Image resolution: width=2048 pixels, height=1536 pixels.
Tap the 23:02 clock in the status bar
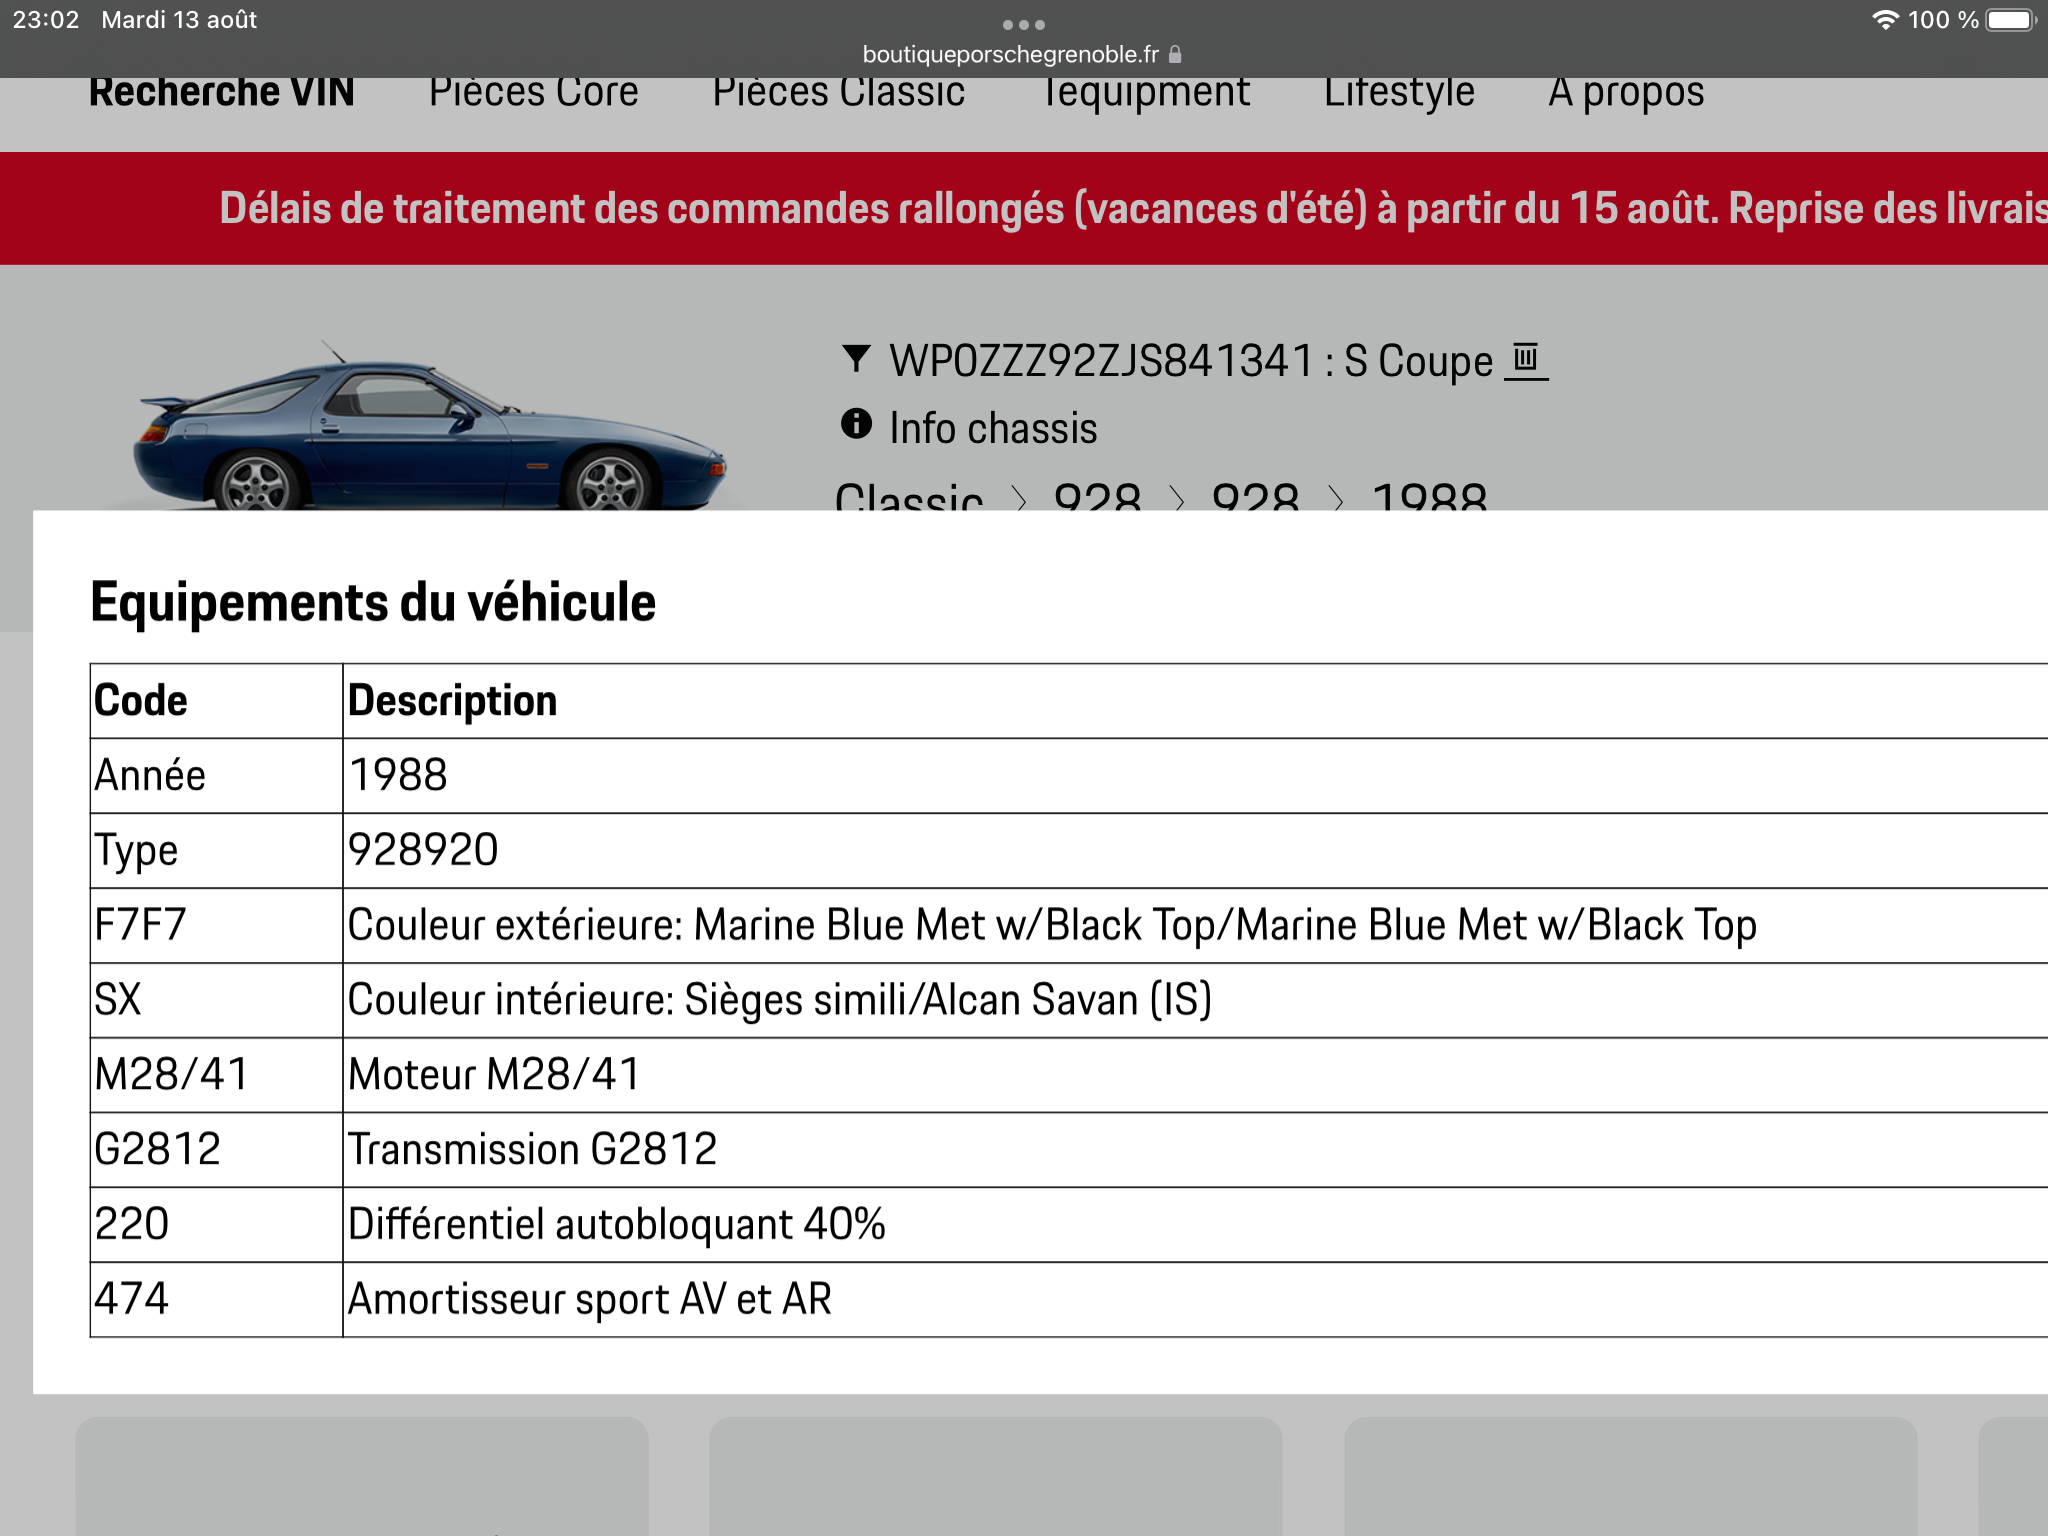pos(46,20)
